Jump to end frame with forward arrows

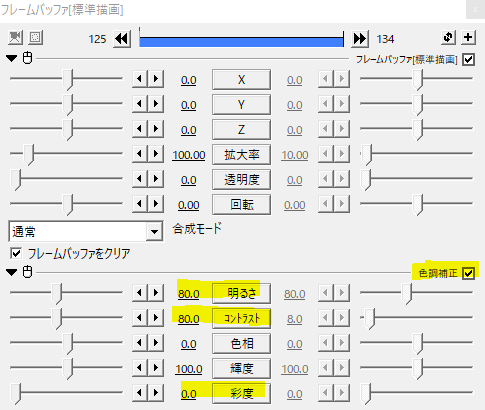click(x=360, y=39)
